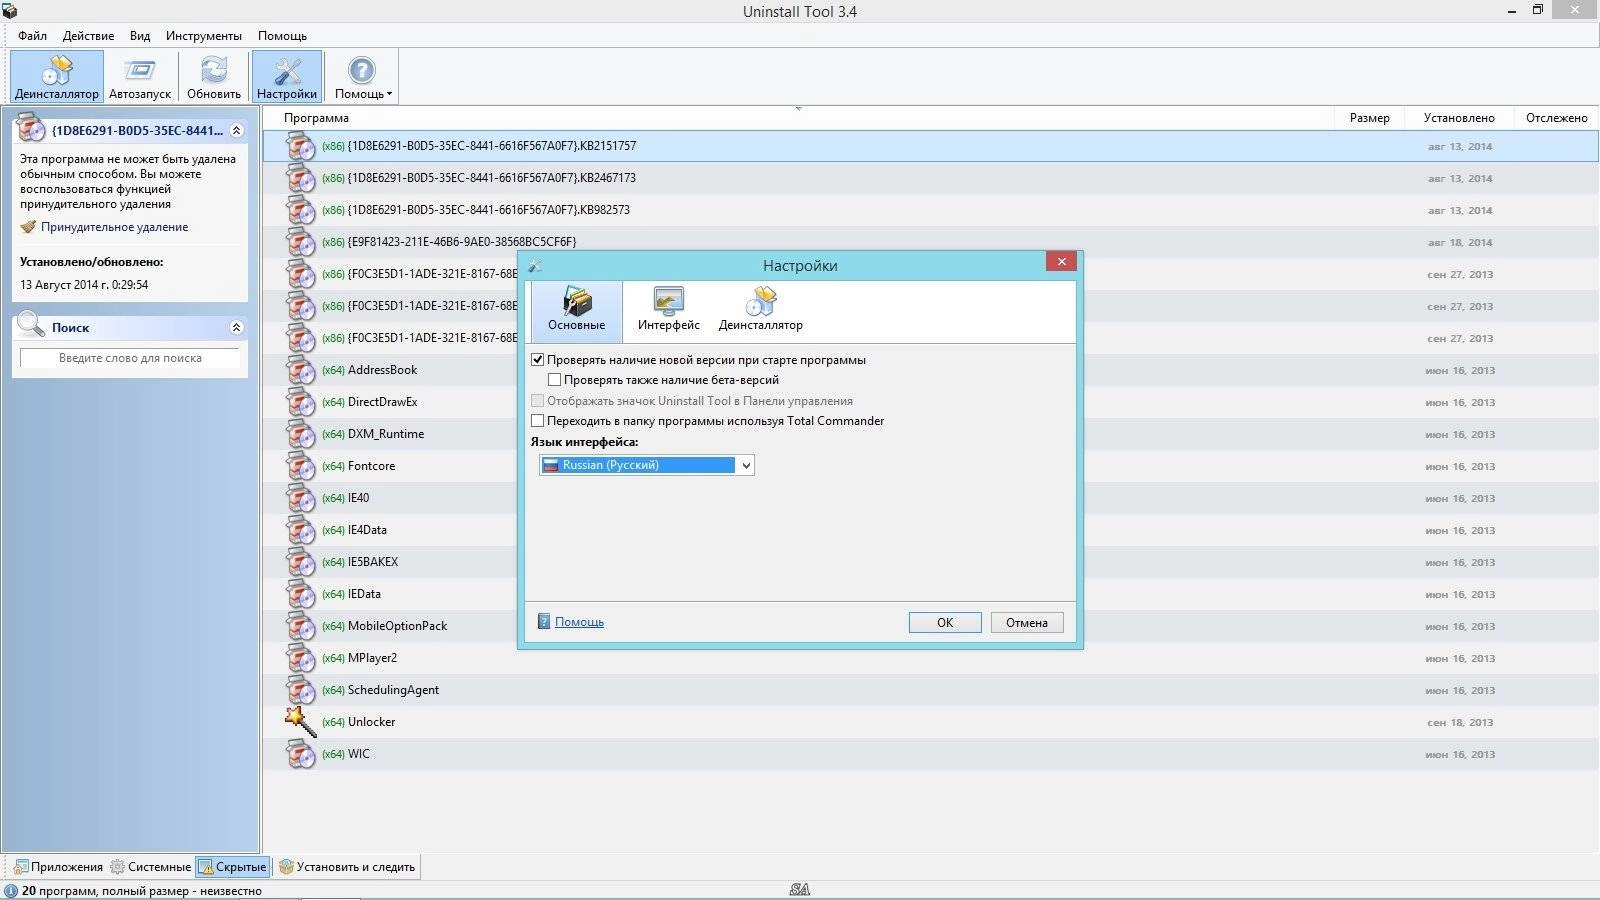Click icon of KB982573 entry

pos(301,210)
